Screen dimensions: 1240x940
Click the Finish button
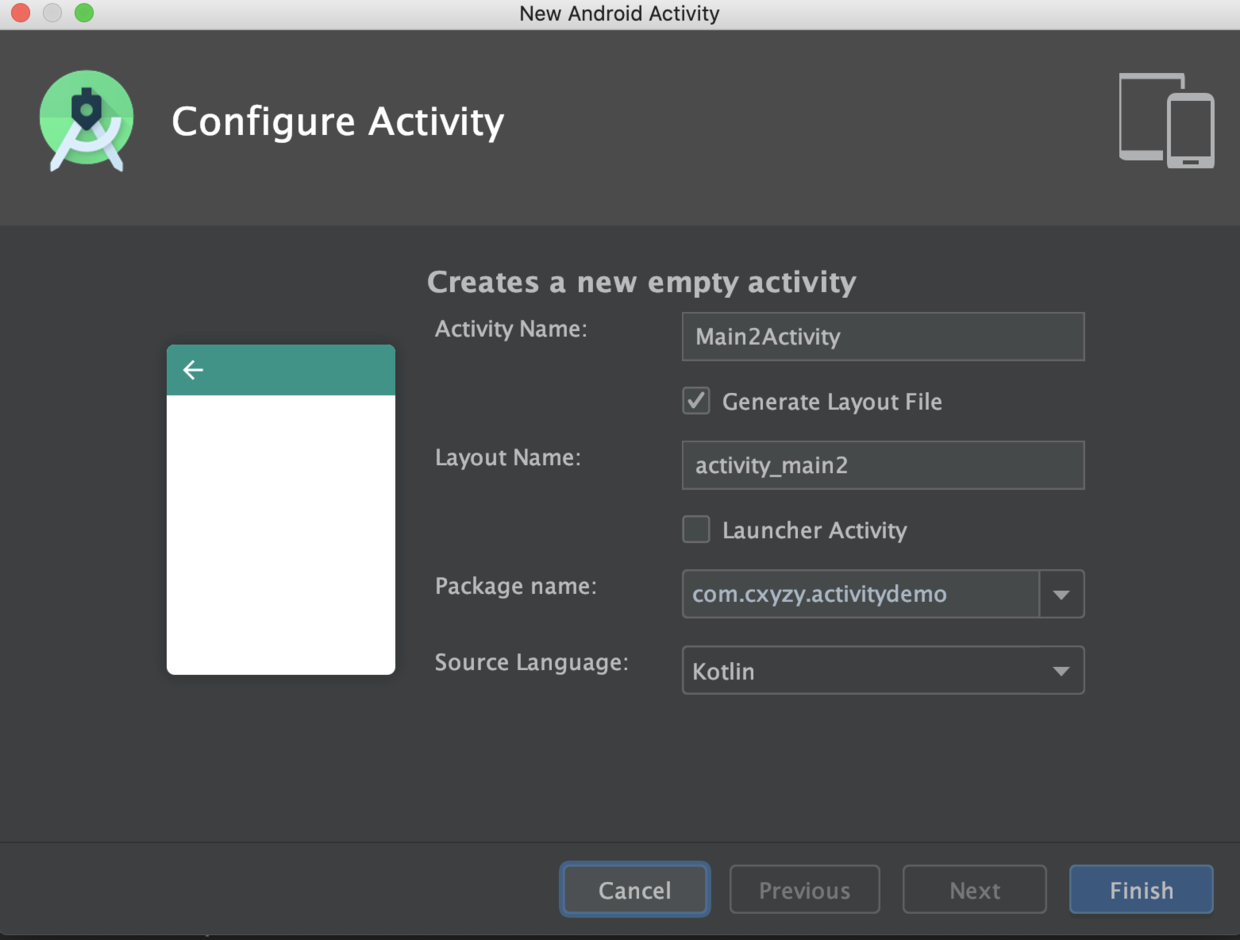pos(1141,890)
